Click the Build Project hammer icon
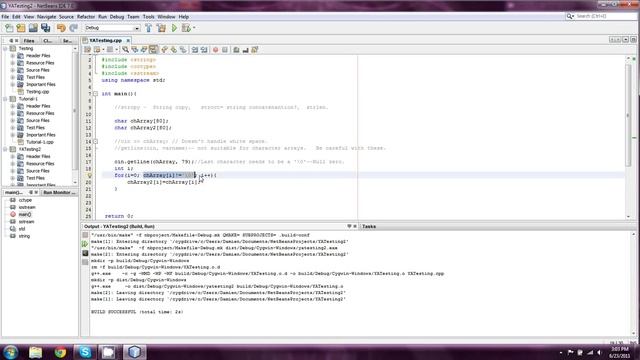The image size is (640, 360). pyautogui.click(x=149, y=28)
